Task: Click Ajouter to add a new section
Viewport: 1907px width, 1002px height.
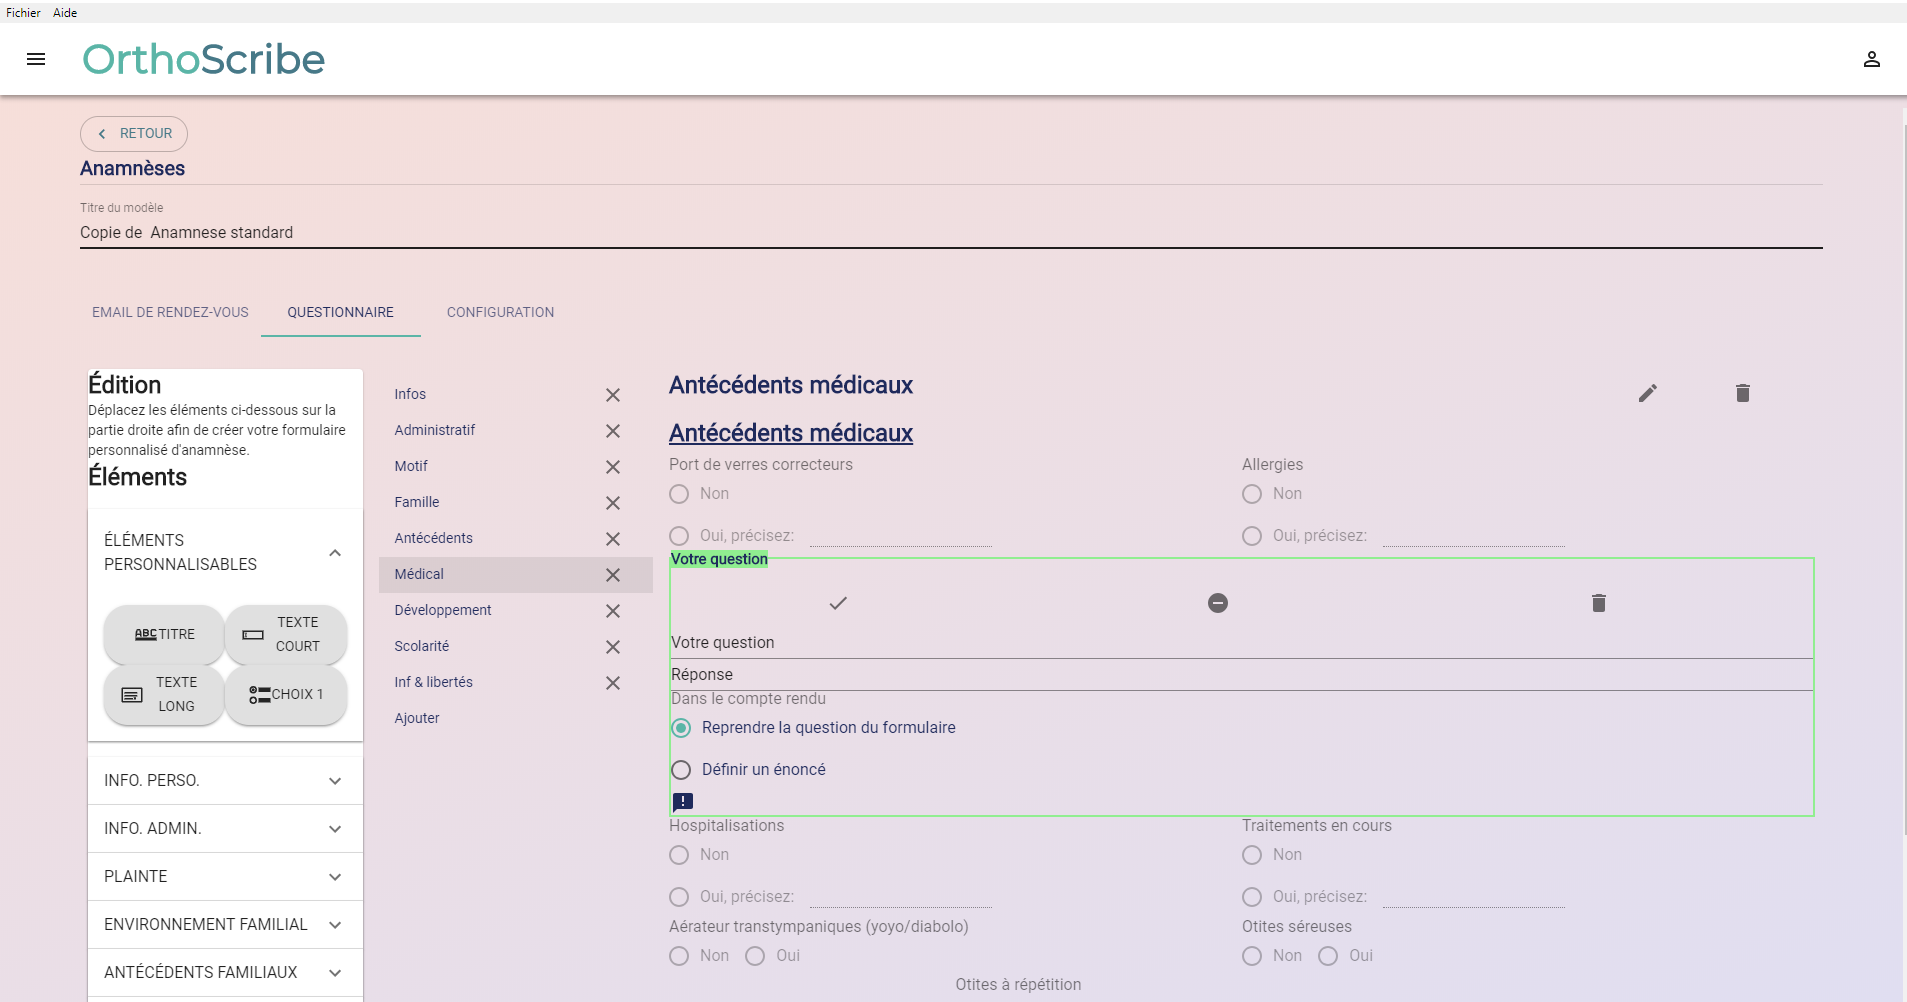Action: click(417, 718)
